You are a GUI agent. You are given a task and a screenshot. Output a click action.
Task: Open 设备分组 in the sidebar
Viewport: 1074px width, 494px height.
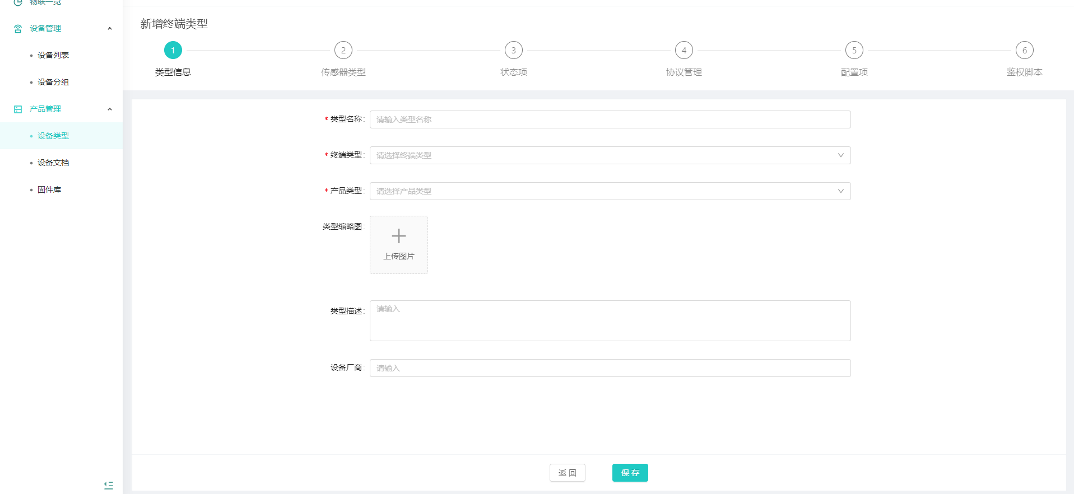(53, 82)
